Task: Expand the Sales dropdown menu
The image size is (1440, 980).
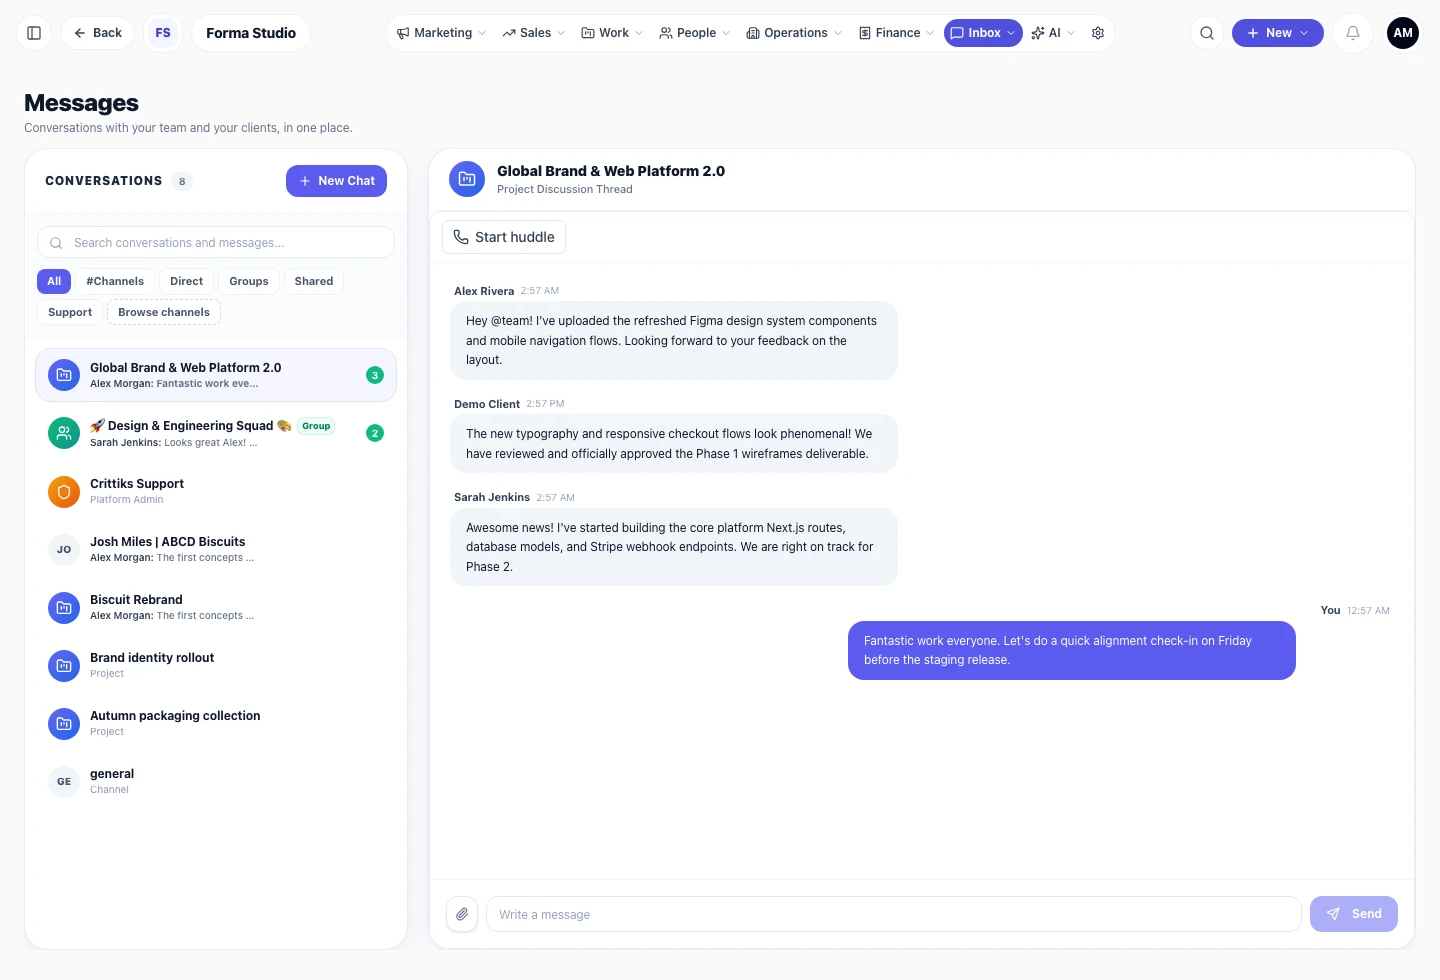Action: point(534,33)
